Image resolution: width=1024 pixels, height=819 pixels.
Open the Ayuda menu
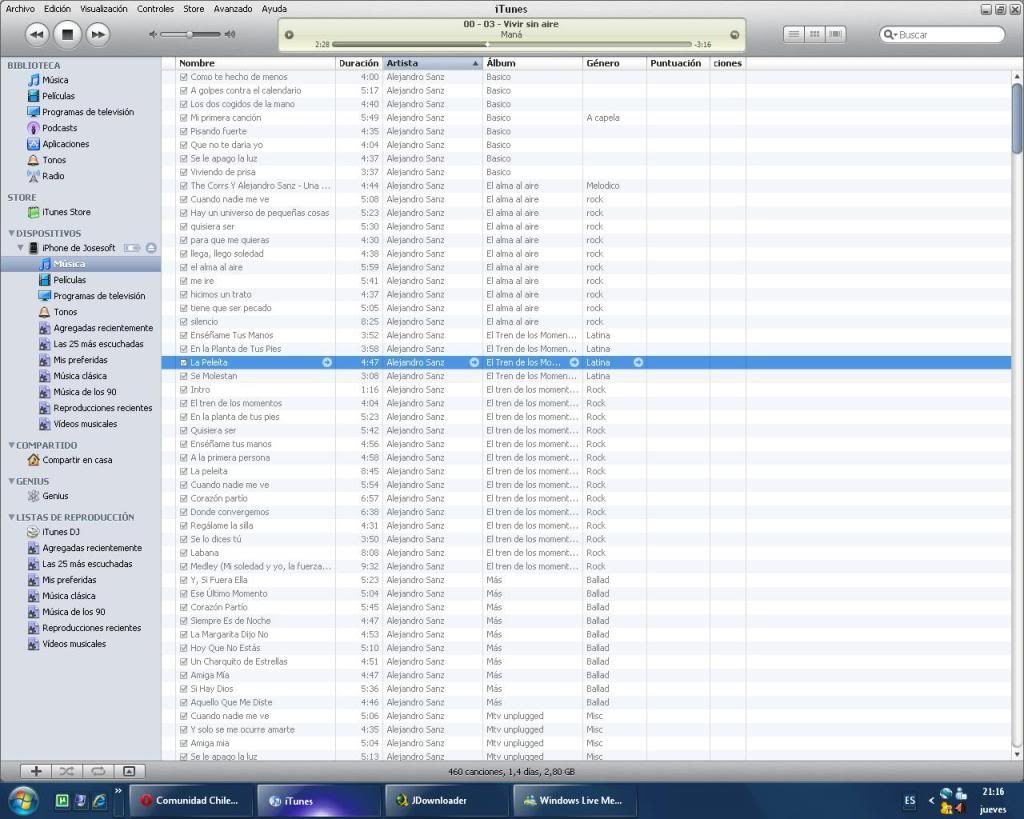(274, 9)
